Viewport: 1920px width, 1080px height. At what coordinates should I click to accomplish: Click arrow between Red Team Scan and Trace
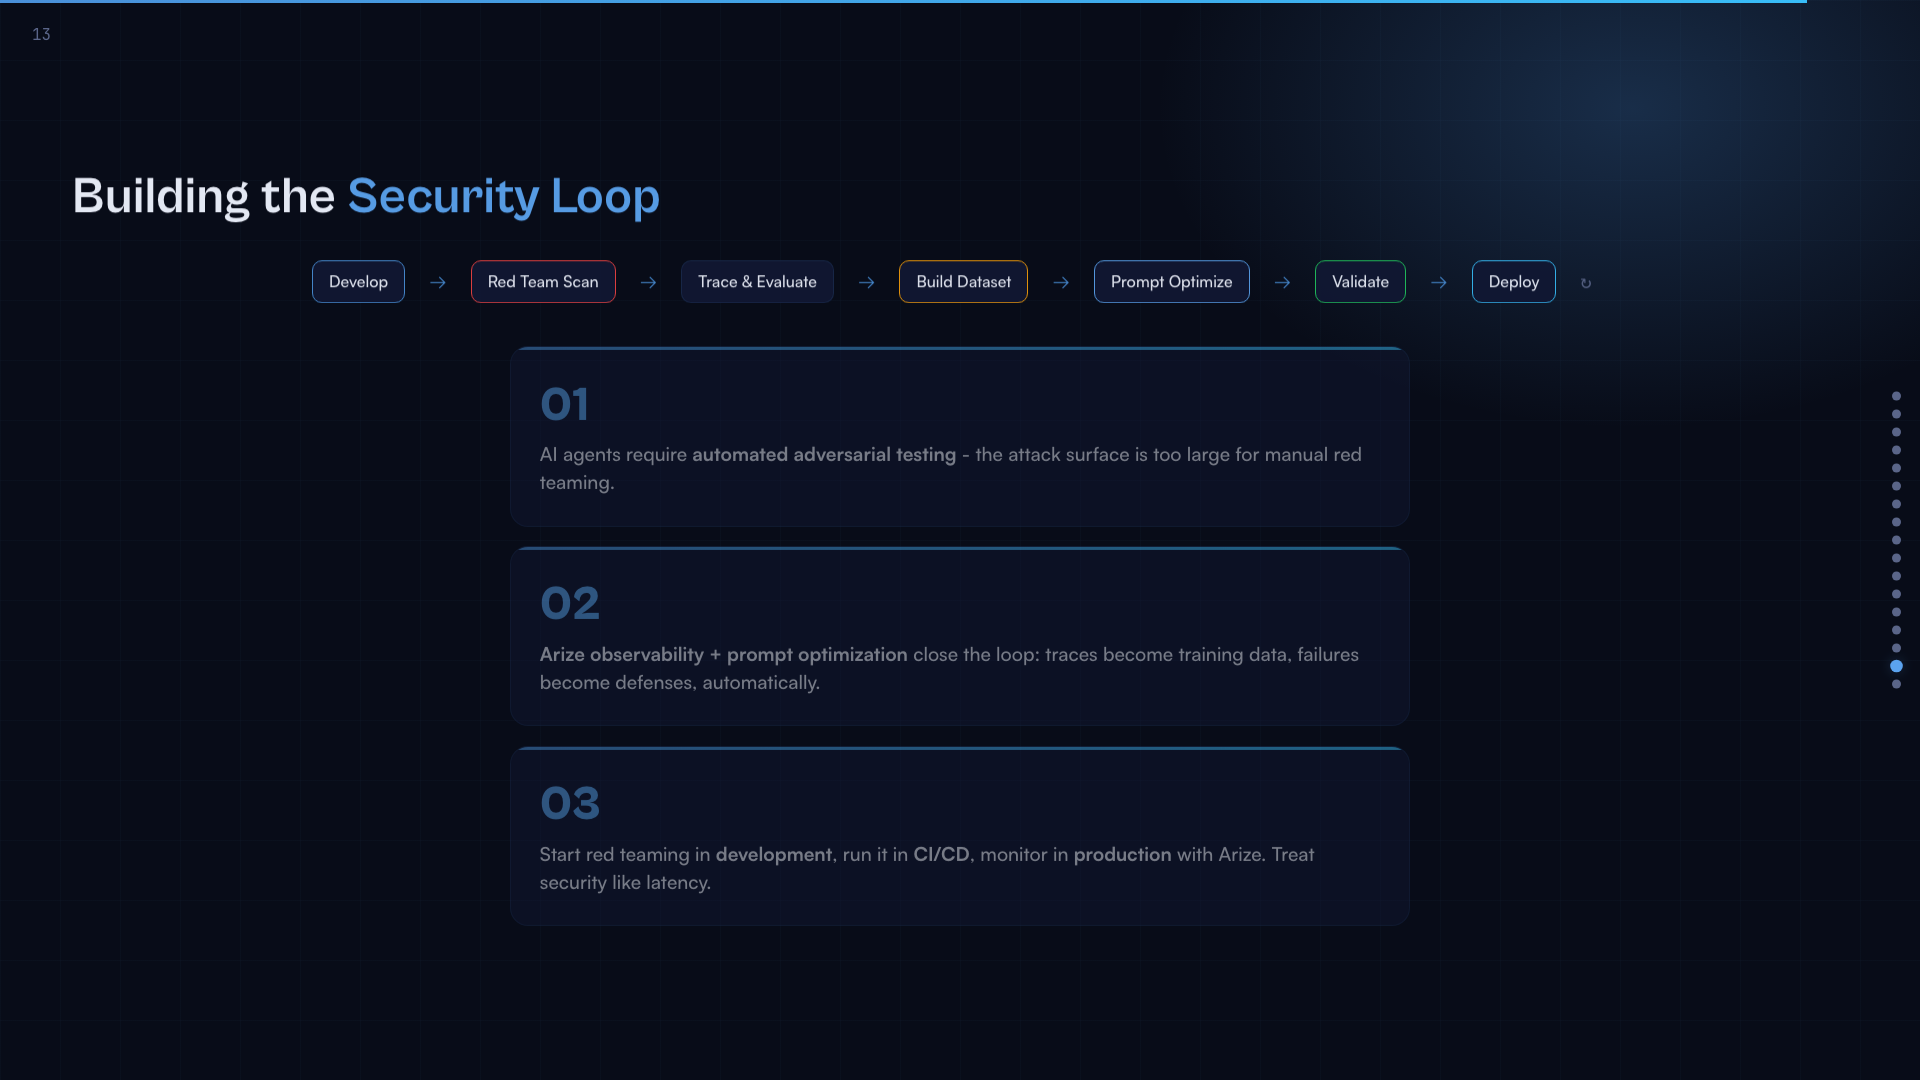tap(648, 283)
